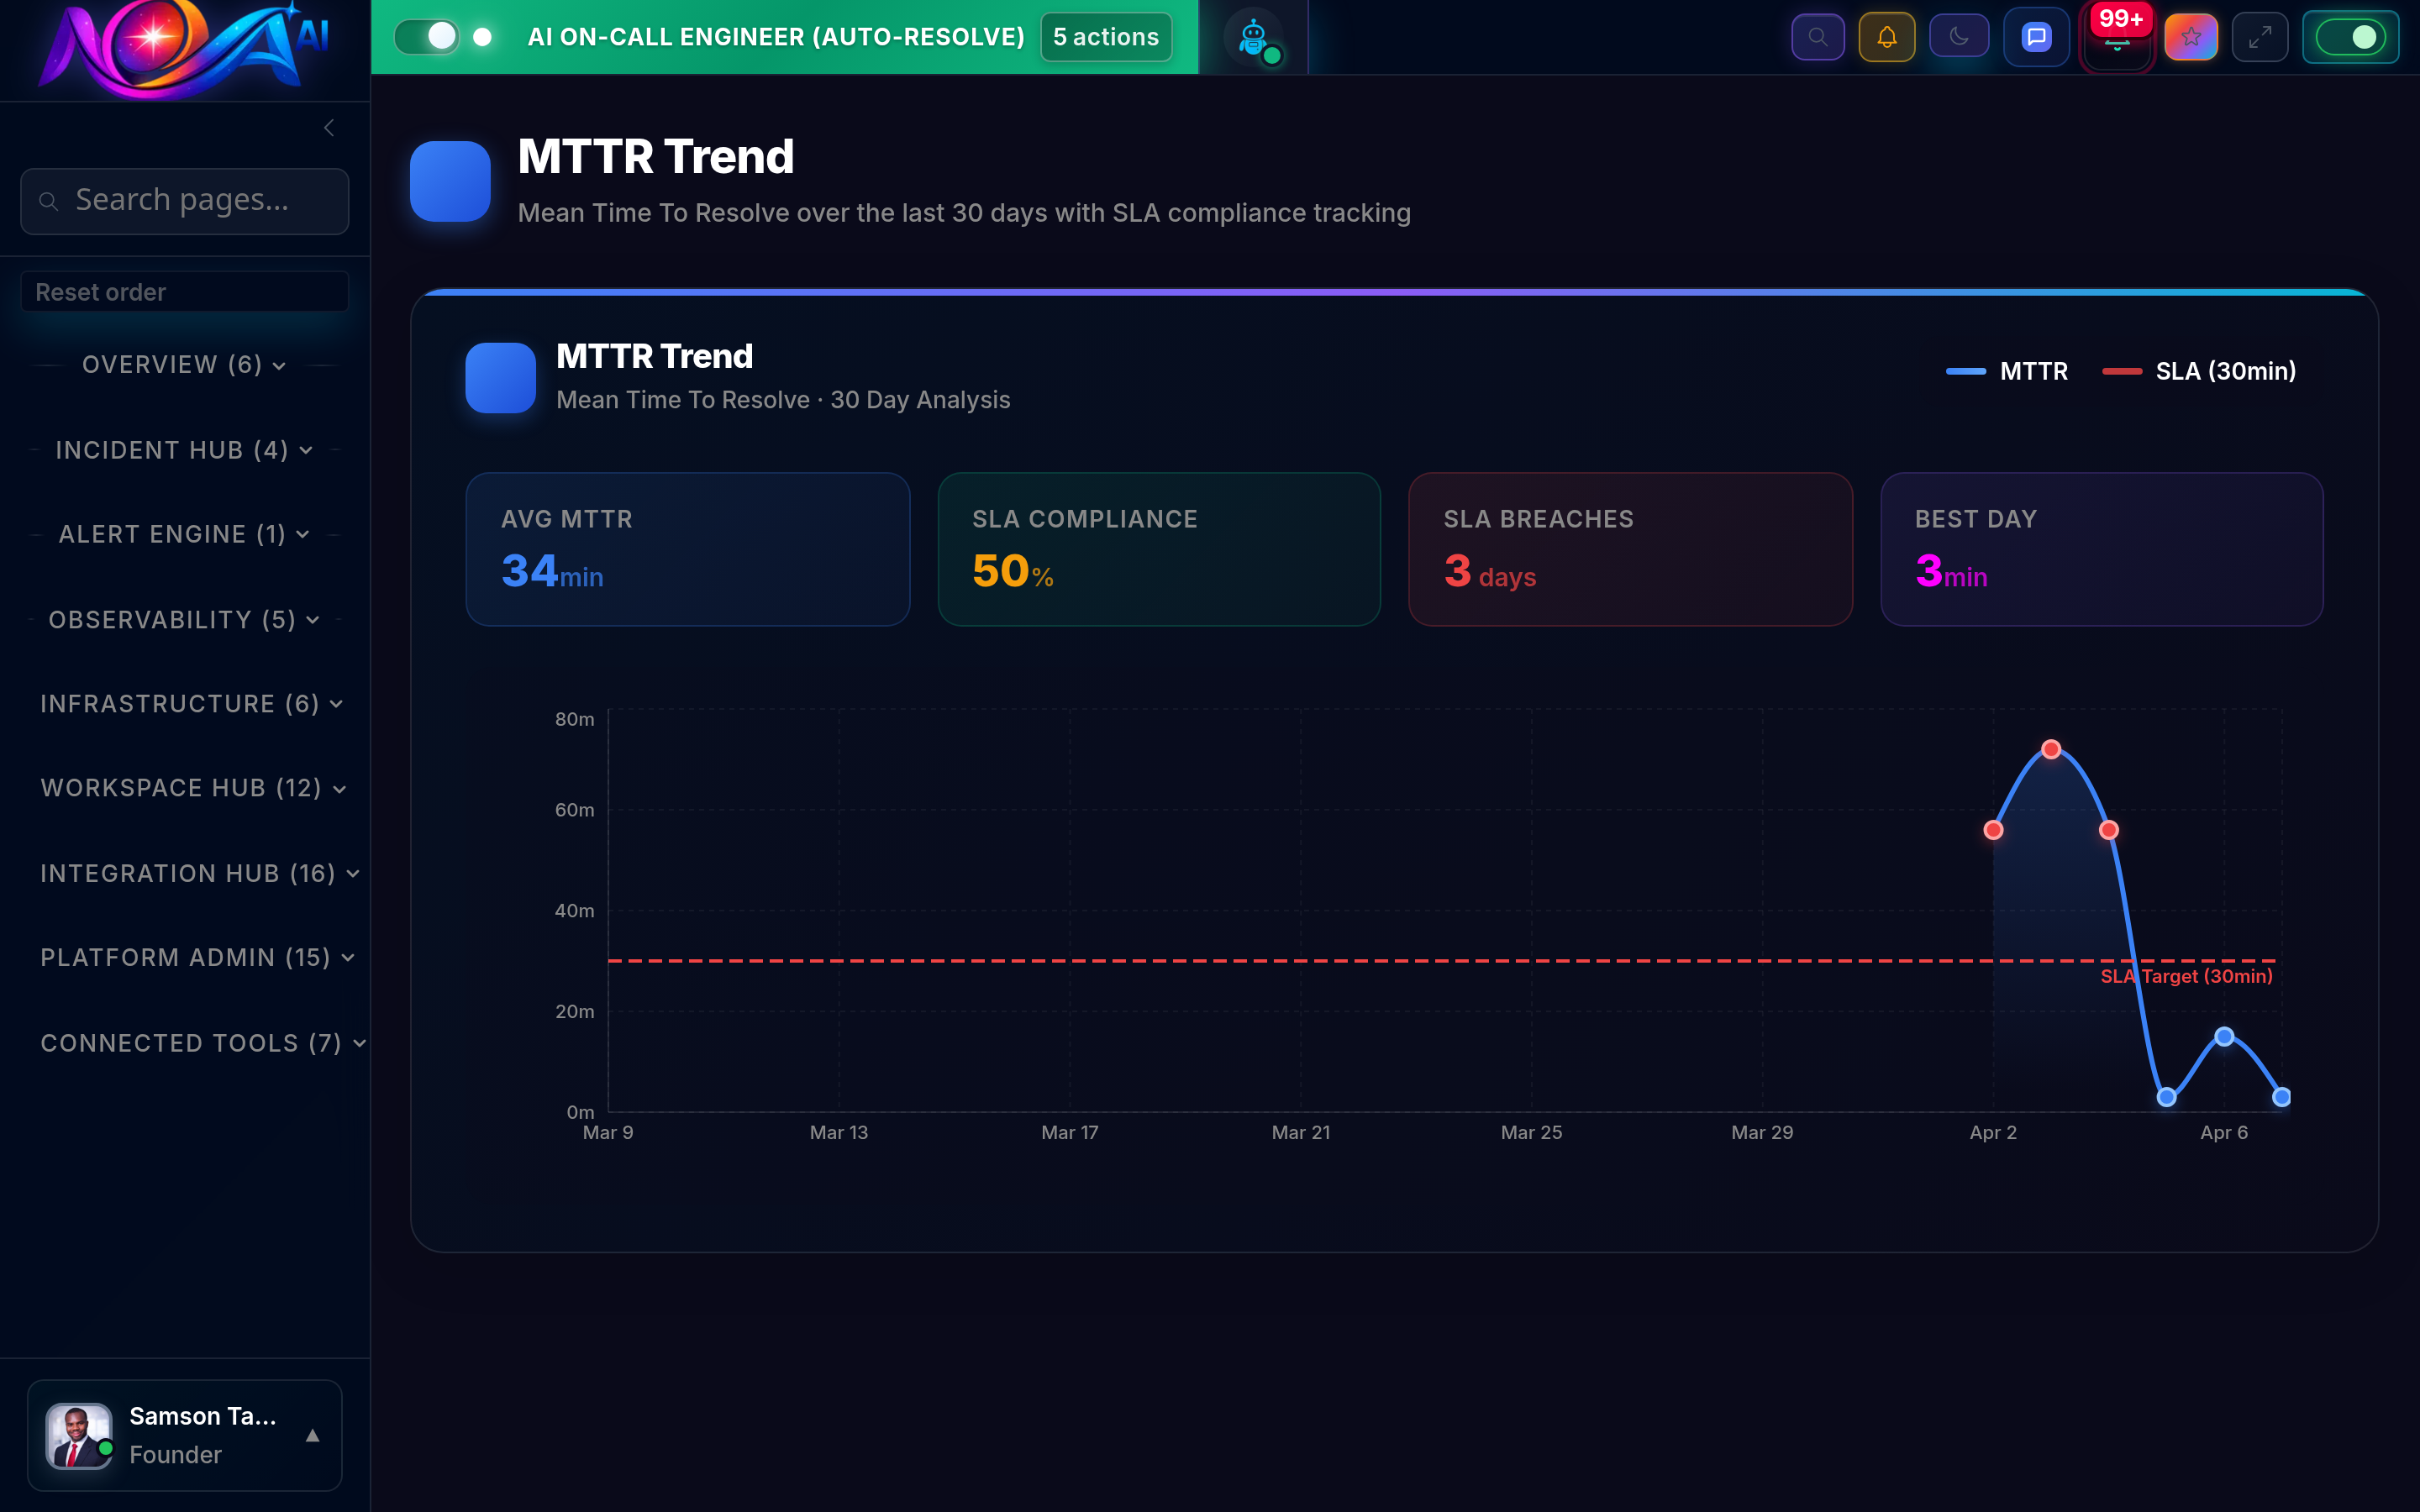Screen dimensions: 2420x1512
Task: Click the Search pages input field
Action: [x=184, y=201]
